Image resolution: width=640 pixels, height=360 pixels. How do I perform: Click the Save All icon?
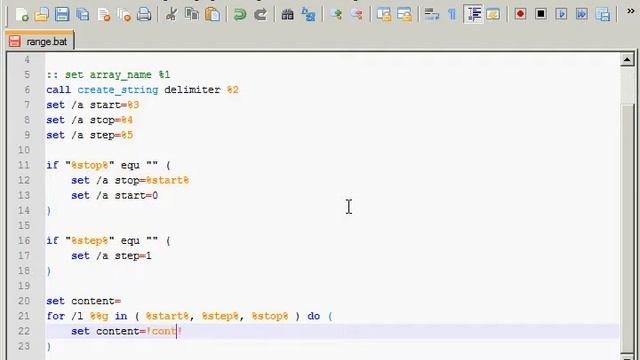[83, 15]
